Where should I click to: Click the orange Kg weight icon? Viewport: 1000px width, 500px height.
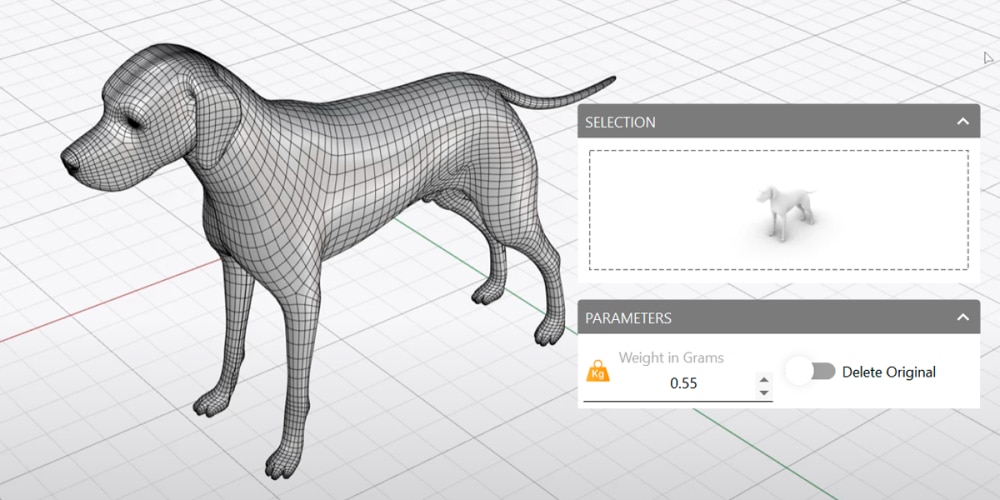click(598, 372)
